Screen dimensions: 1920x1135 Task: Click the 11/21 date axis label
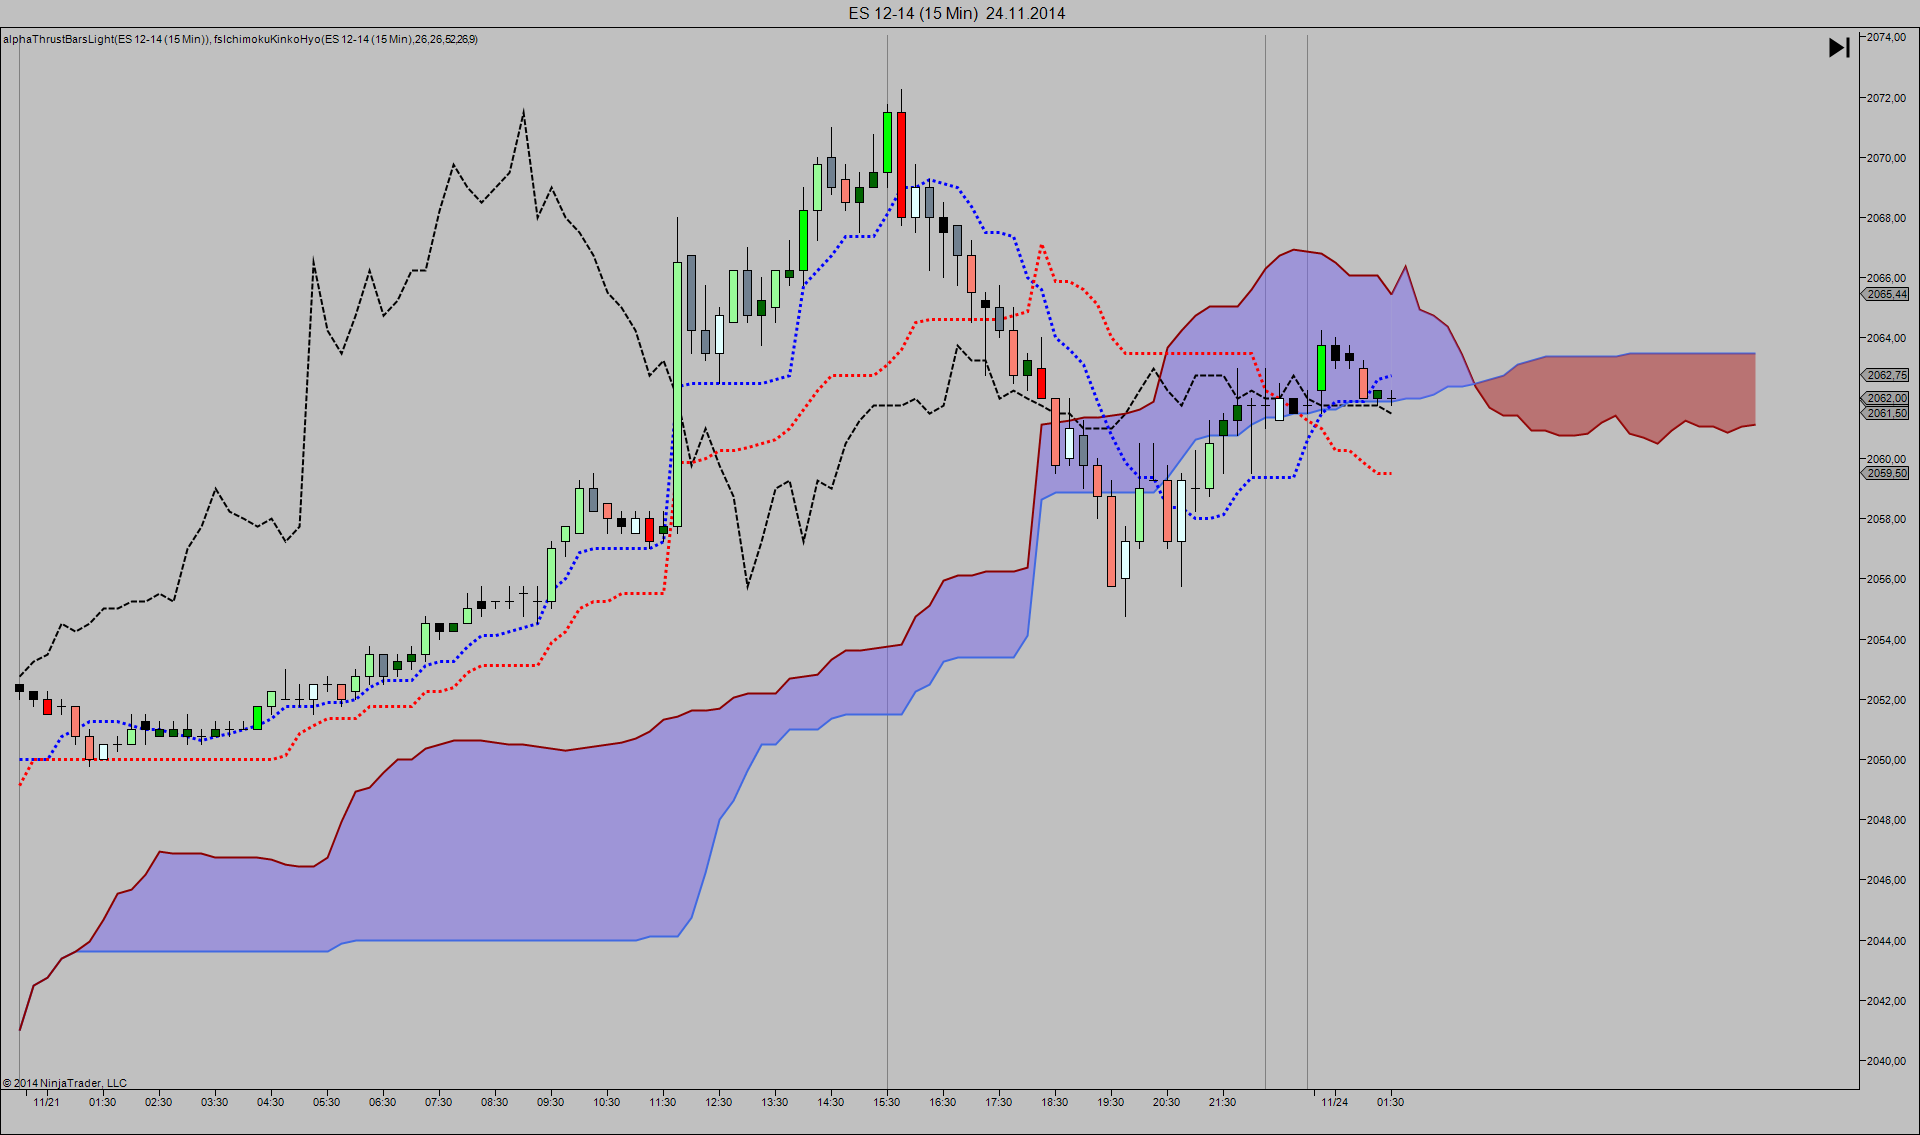(46, 1102)
